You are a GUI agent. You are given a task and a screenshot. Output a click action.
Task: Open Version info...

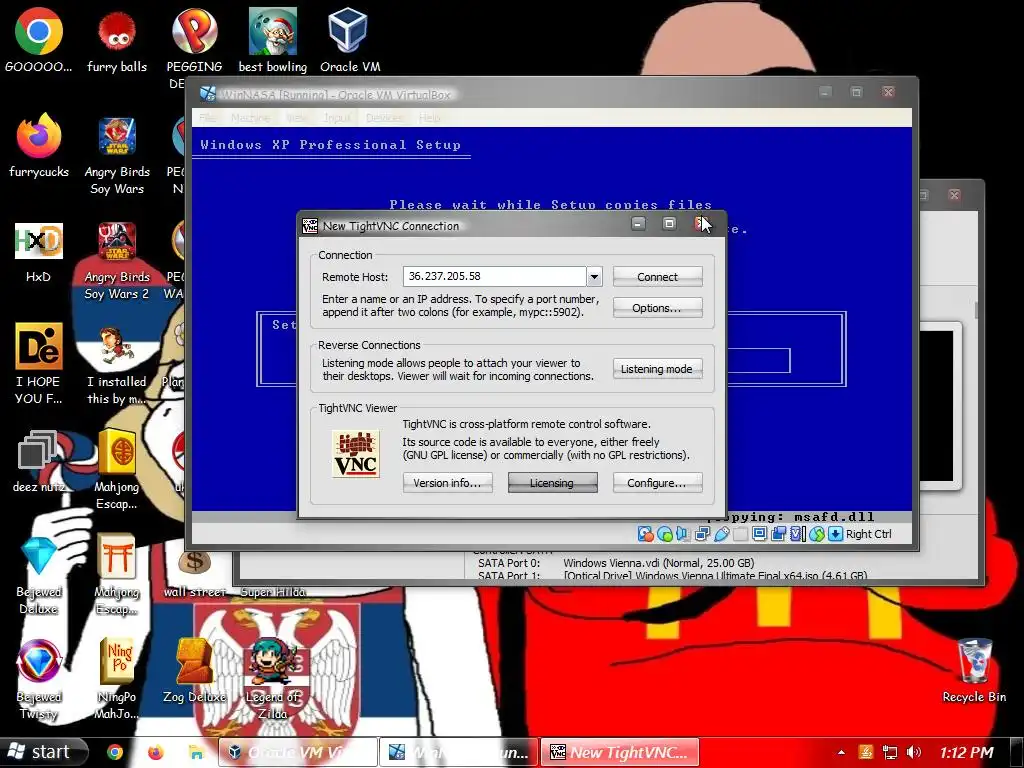[447, 483]
